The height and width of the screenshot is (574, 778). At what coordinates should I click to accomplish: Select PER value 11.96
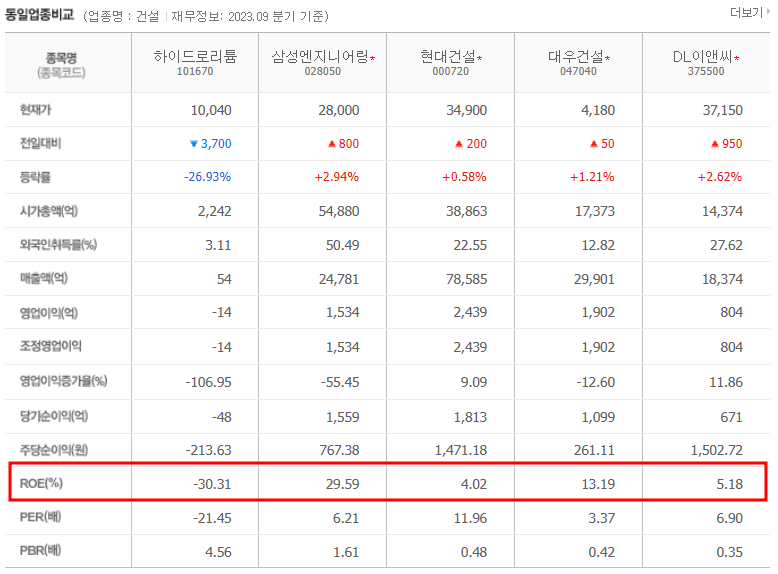[470, 518]
